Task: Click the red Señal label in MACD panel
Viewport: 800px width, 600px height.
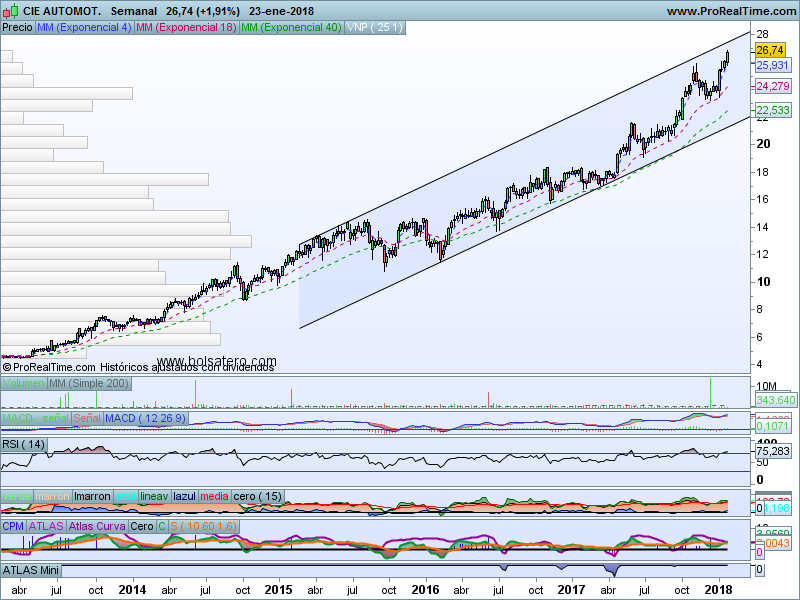Action: click(84, 418)
